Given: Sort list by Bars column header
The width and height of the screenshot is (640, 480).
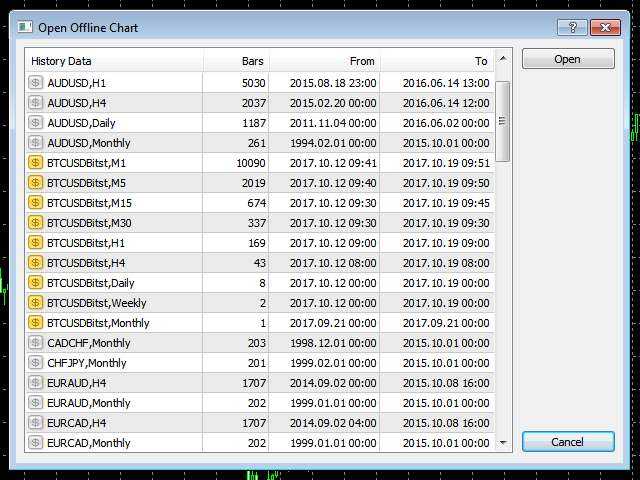Looking at the screenshot, I should point(236,61).
